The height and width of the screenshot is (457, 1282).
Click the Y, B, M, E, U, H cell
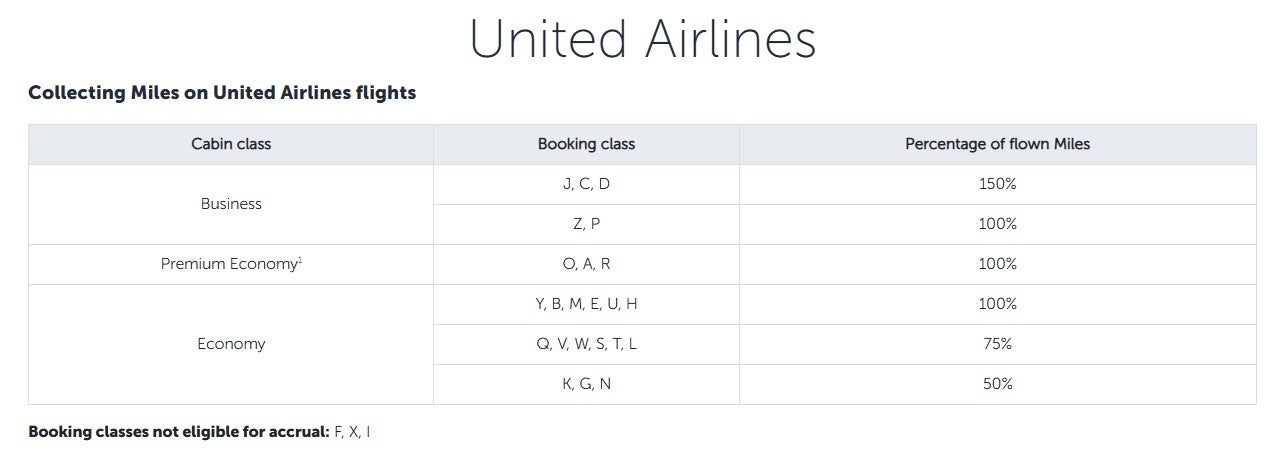(x=586, y=304)
